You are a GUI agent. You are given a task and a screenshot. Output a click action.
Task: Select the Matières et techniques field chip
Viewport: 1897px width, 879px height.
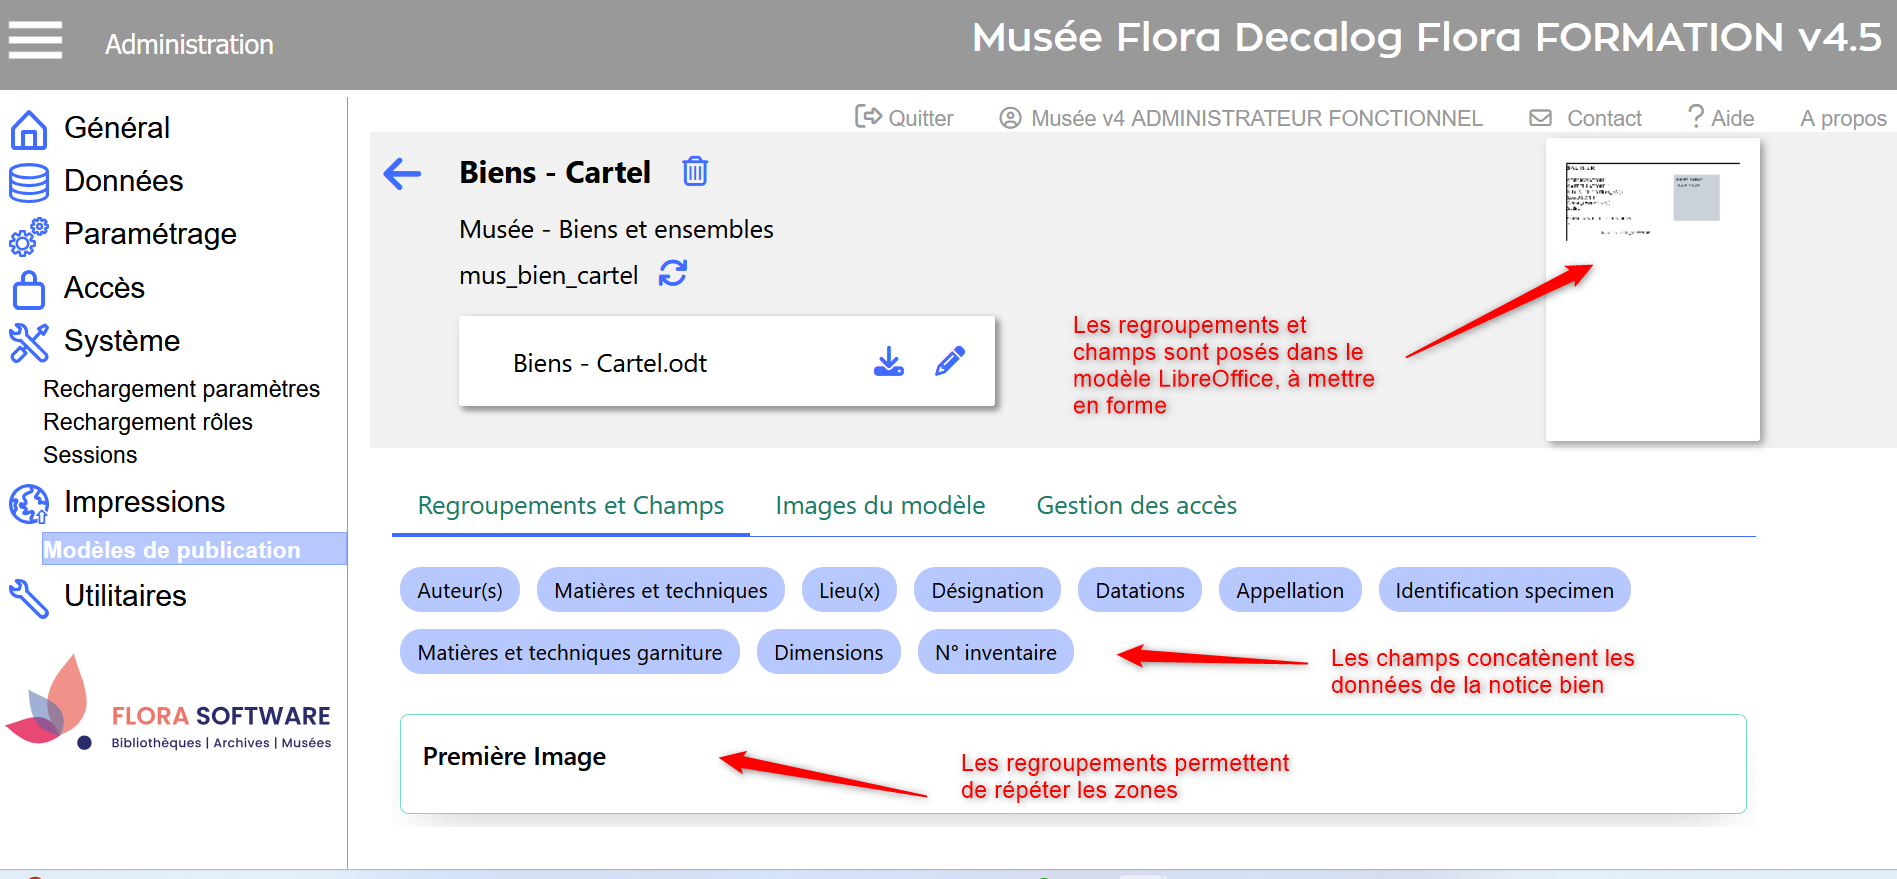click(x=660, y=591)
